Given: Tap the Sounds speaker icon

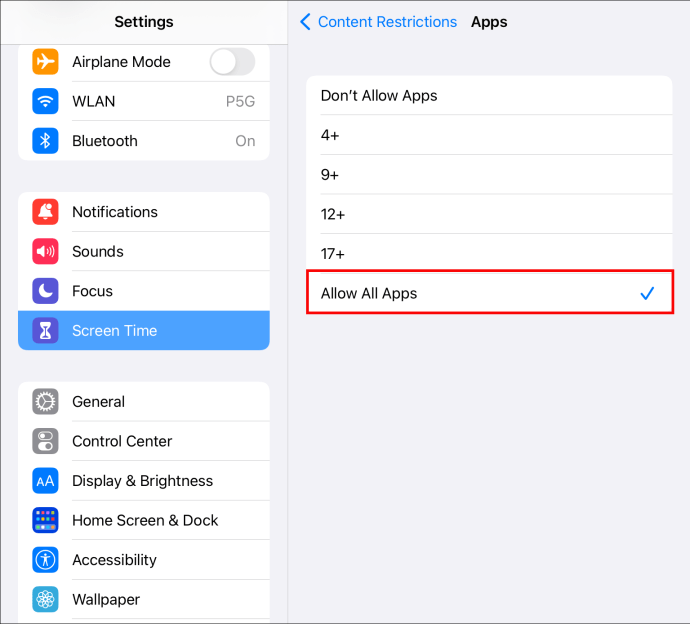Looking at the screenshot, I should pyautogui.click(x=45, y=252).
